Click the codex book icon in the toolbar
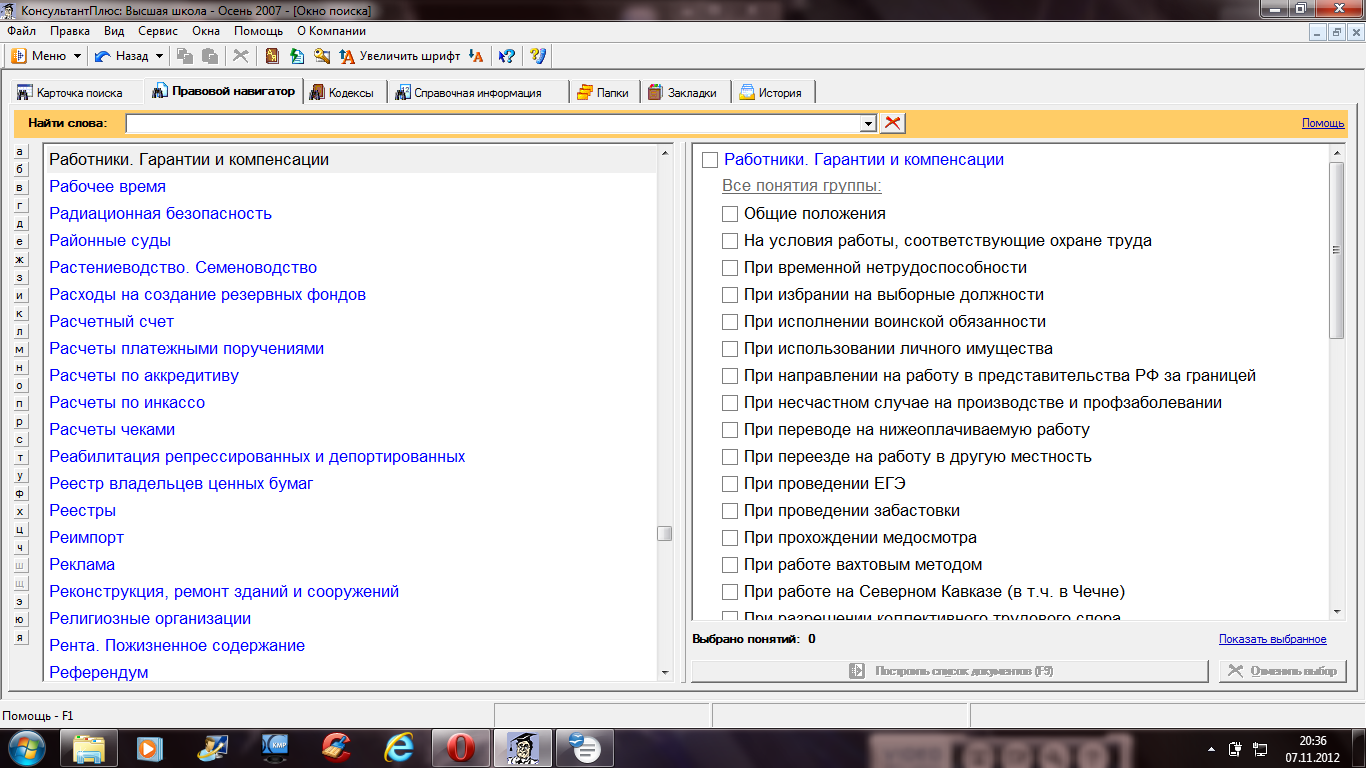1366x768 pixels. pos(272,56)
